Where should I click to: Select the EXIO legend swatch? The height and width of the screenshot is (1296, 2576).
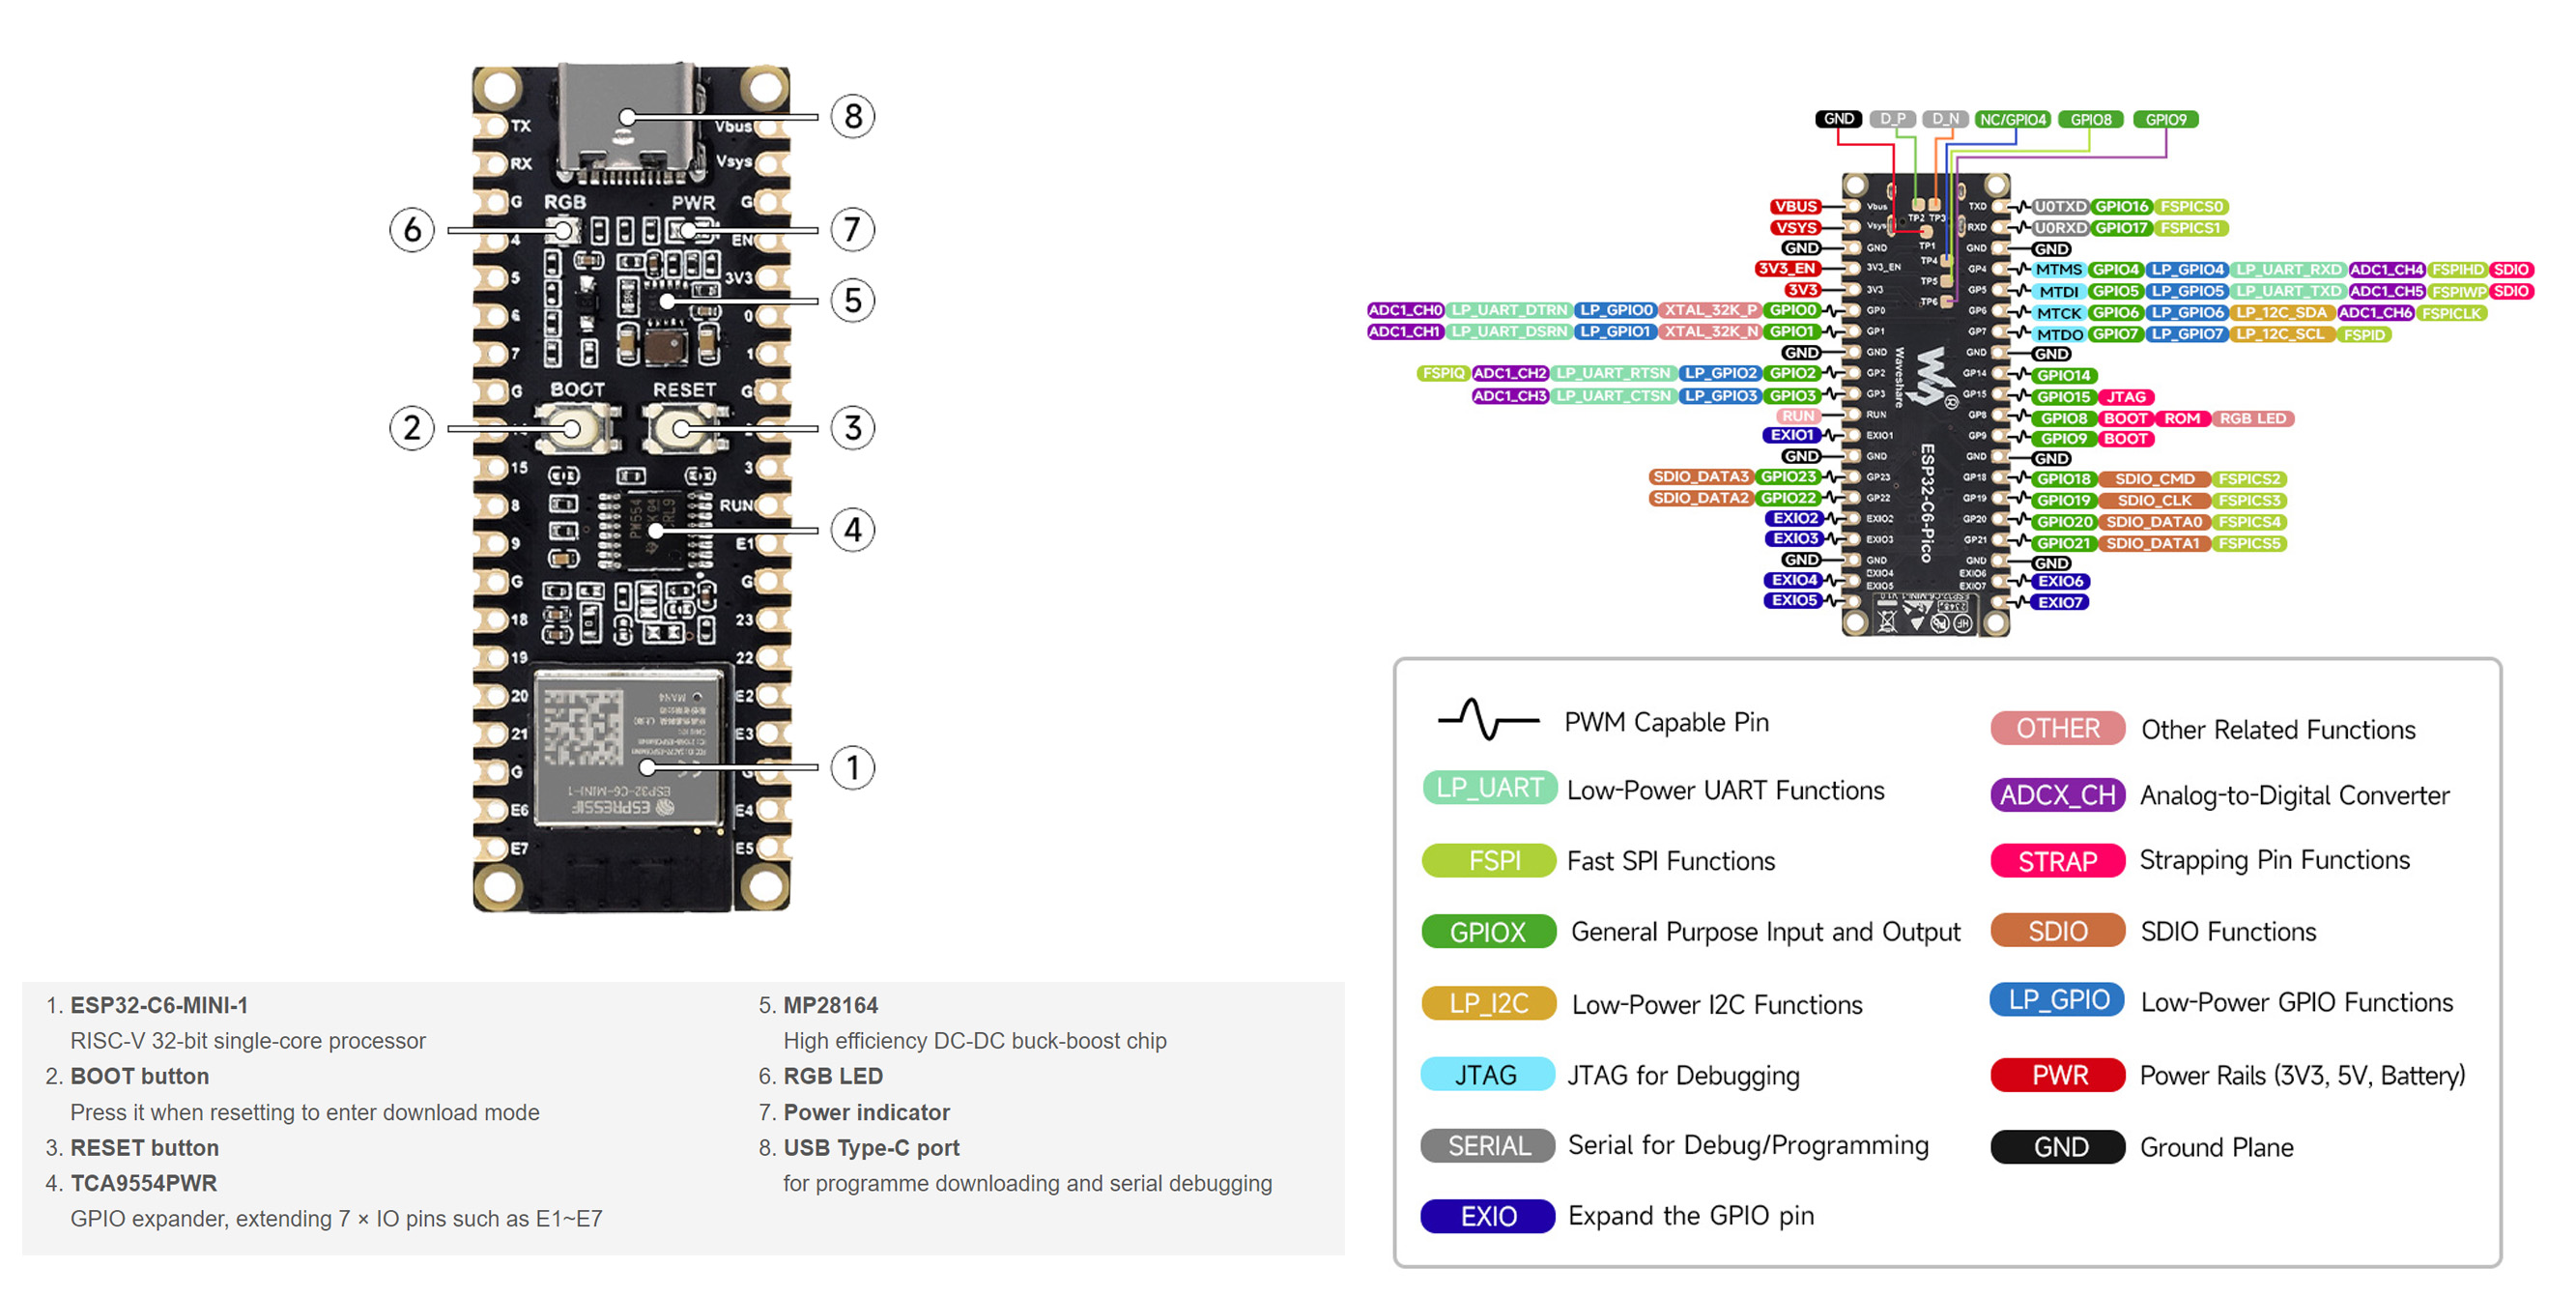point(1488,1216)
